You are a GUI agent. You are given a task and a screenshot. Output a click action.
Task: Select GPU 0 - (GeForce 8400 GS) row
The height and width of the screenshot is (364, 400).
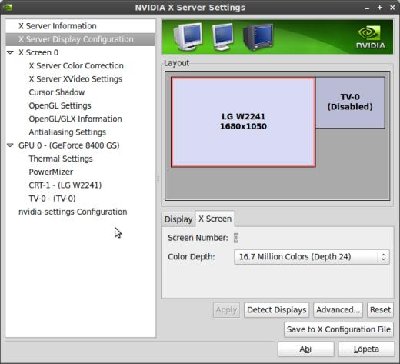pos(69,146)
